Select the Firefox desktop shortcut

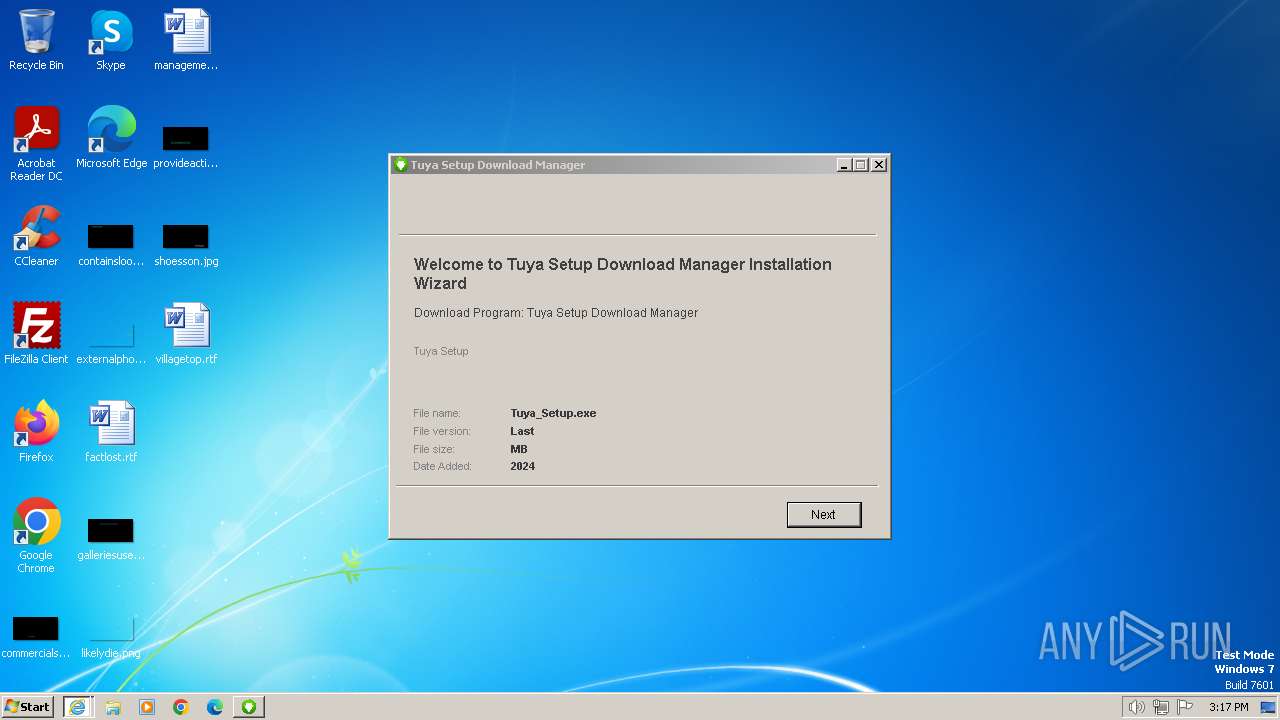(36, 432)
